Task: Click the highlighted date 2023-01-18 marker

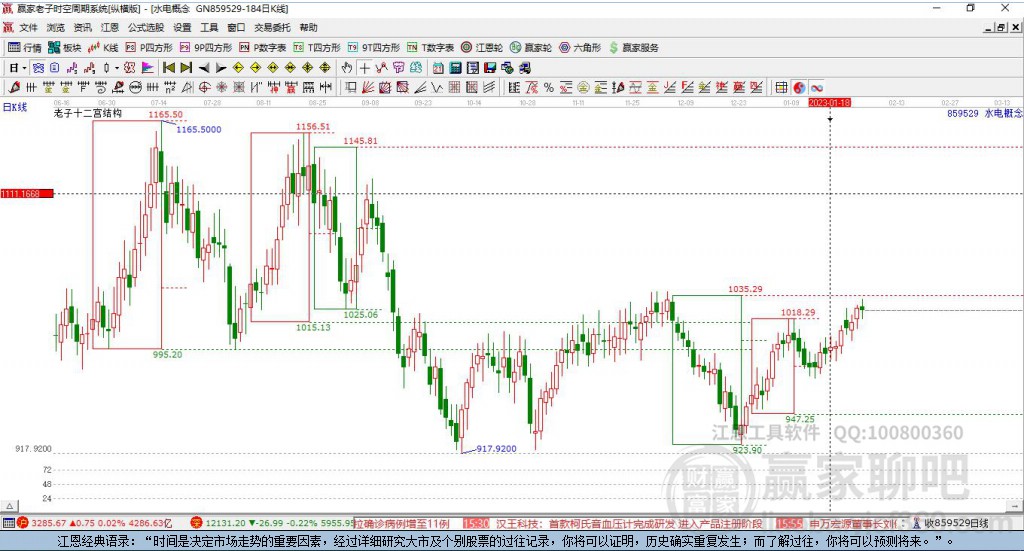Action: pos(829,103)
